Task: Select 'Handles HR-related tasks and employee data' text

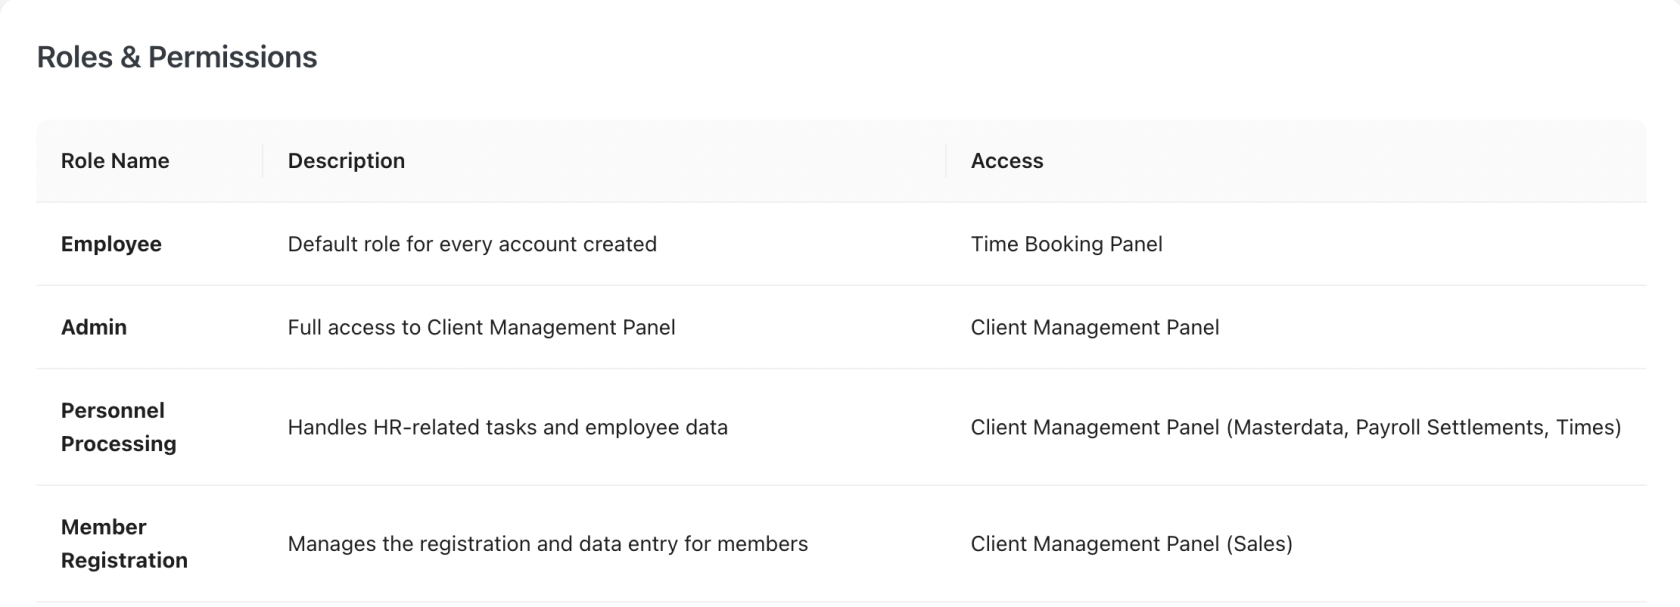Action: pyautogui.click(x=507, y=427)
